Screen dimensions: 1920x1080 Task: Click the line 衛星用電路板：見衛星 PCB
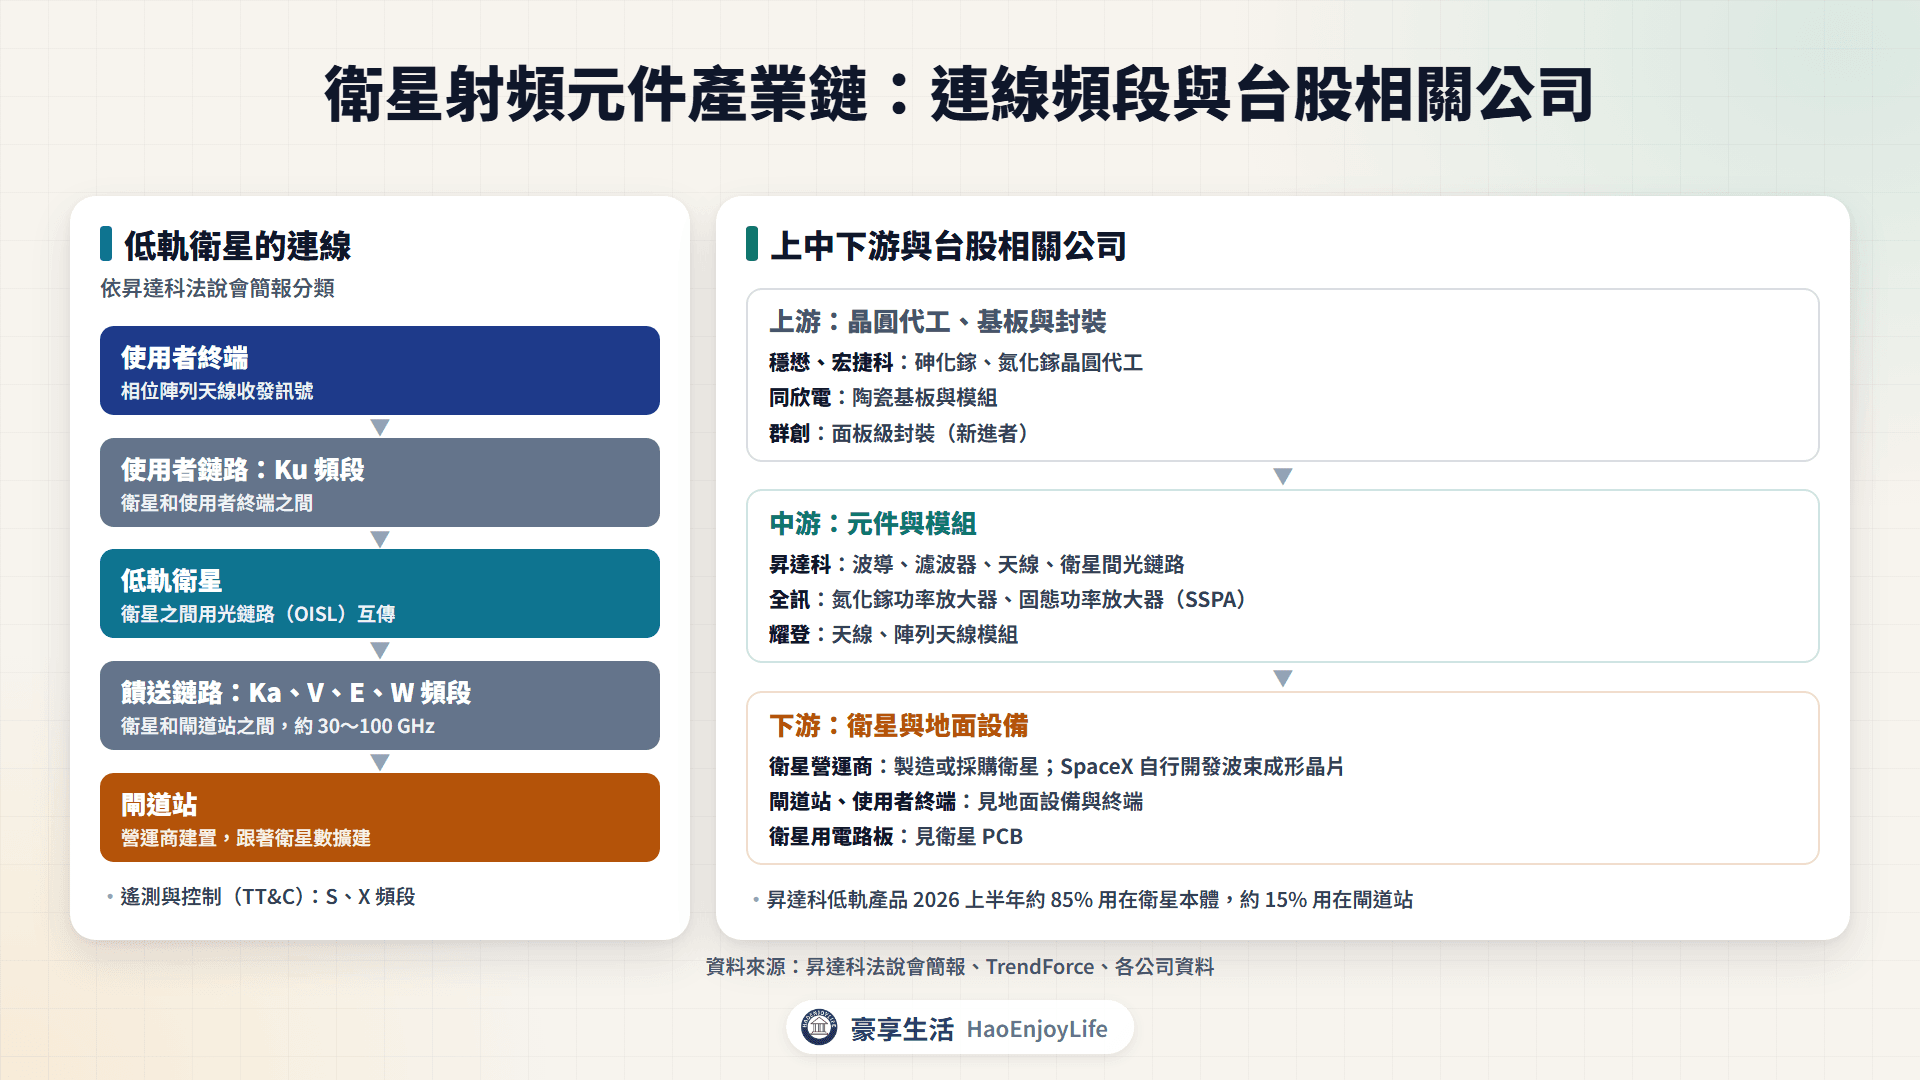895,836
